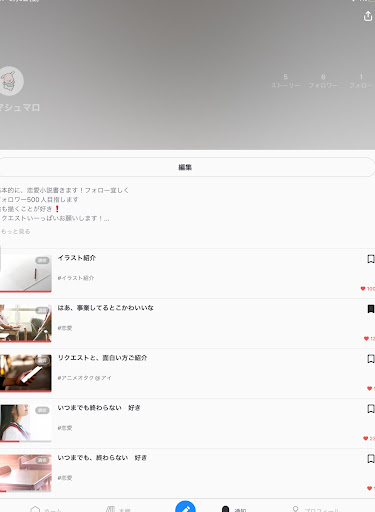Open the pink desk thumbnail of いつまでも、終わらない 好き
Viewport: 375px width, 512px height.
pos(26,473)
